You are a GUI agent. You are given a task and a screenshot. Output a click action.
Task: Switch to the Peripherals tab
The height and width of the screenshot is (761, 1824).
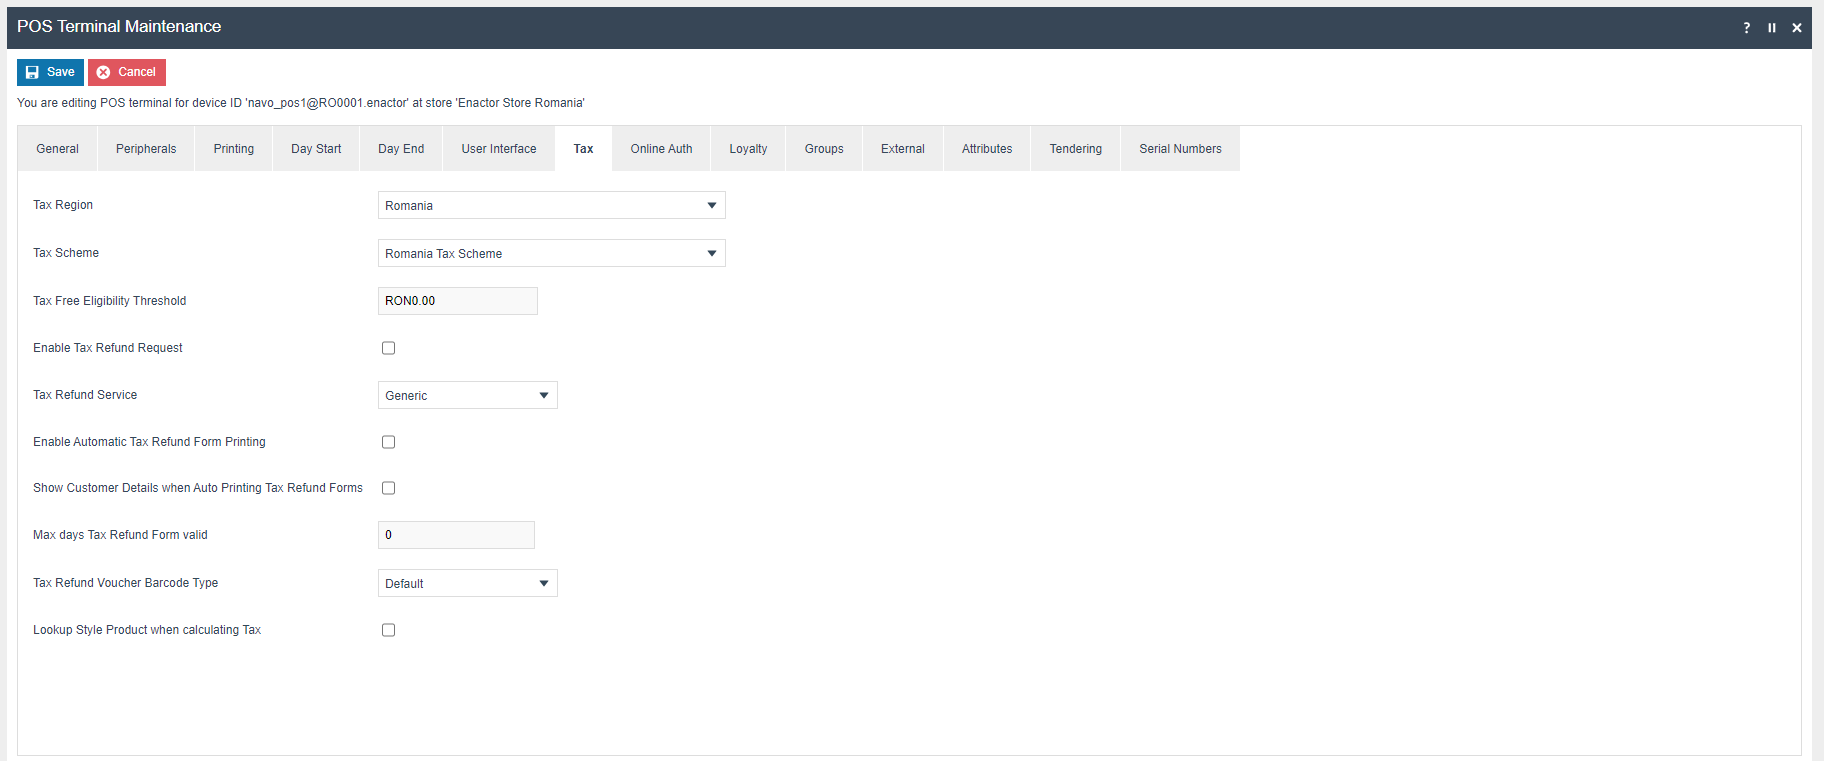pos(146,149)
